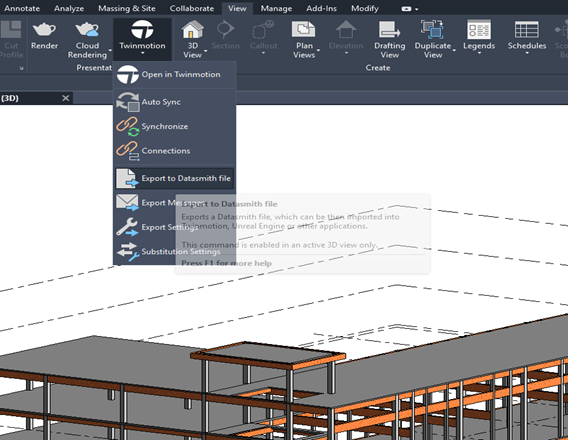Select the Section tool

(225, 35)
